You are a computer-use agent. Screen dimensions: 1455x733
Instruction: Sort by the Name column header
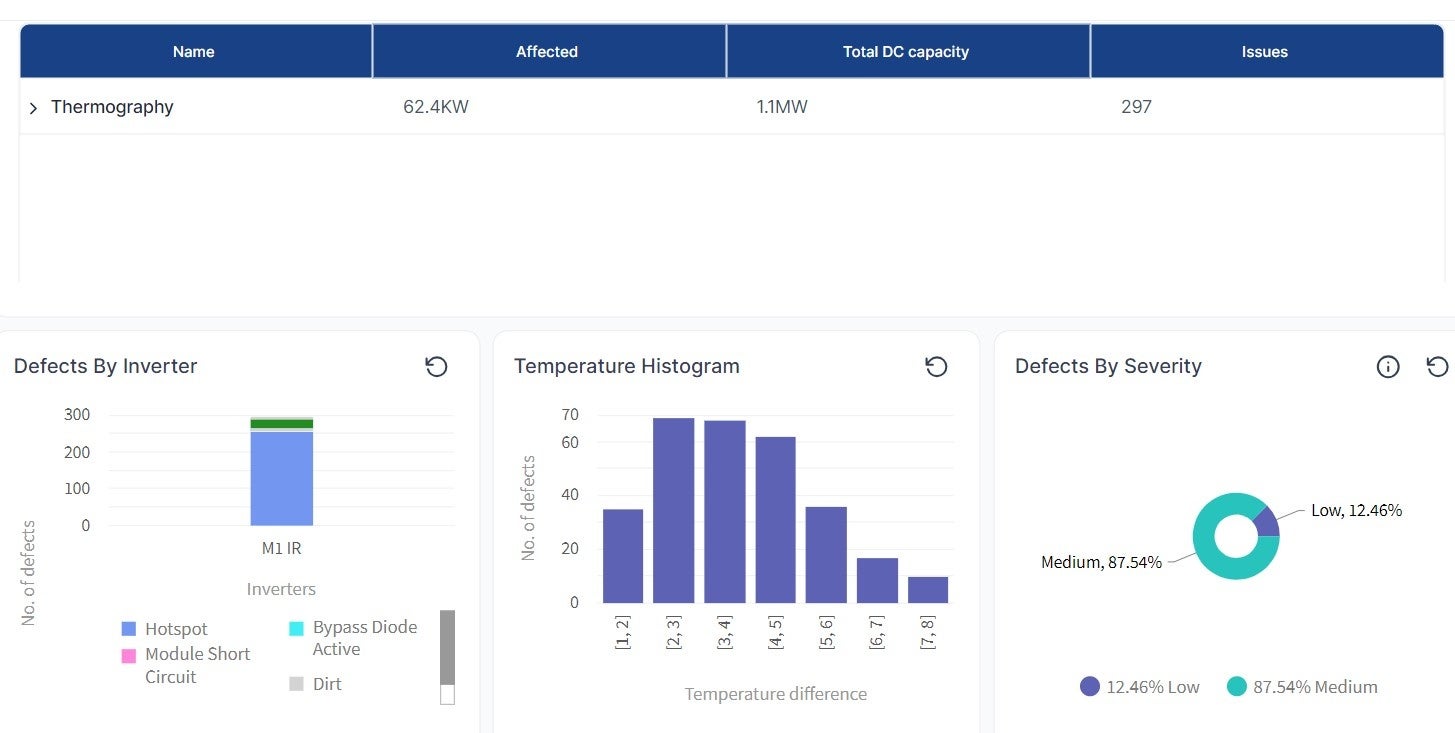coord(194,52)
